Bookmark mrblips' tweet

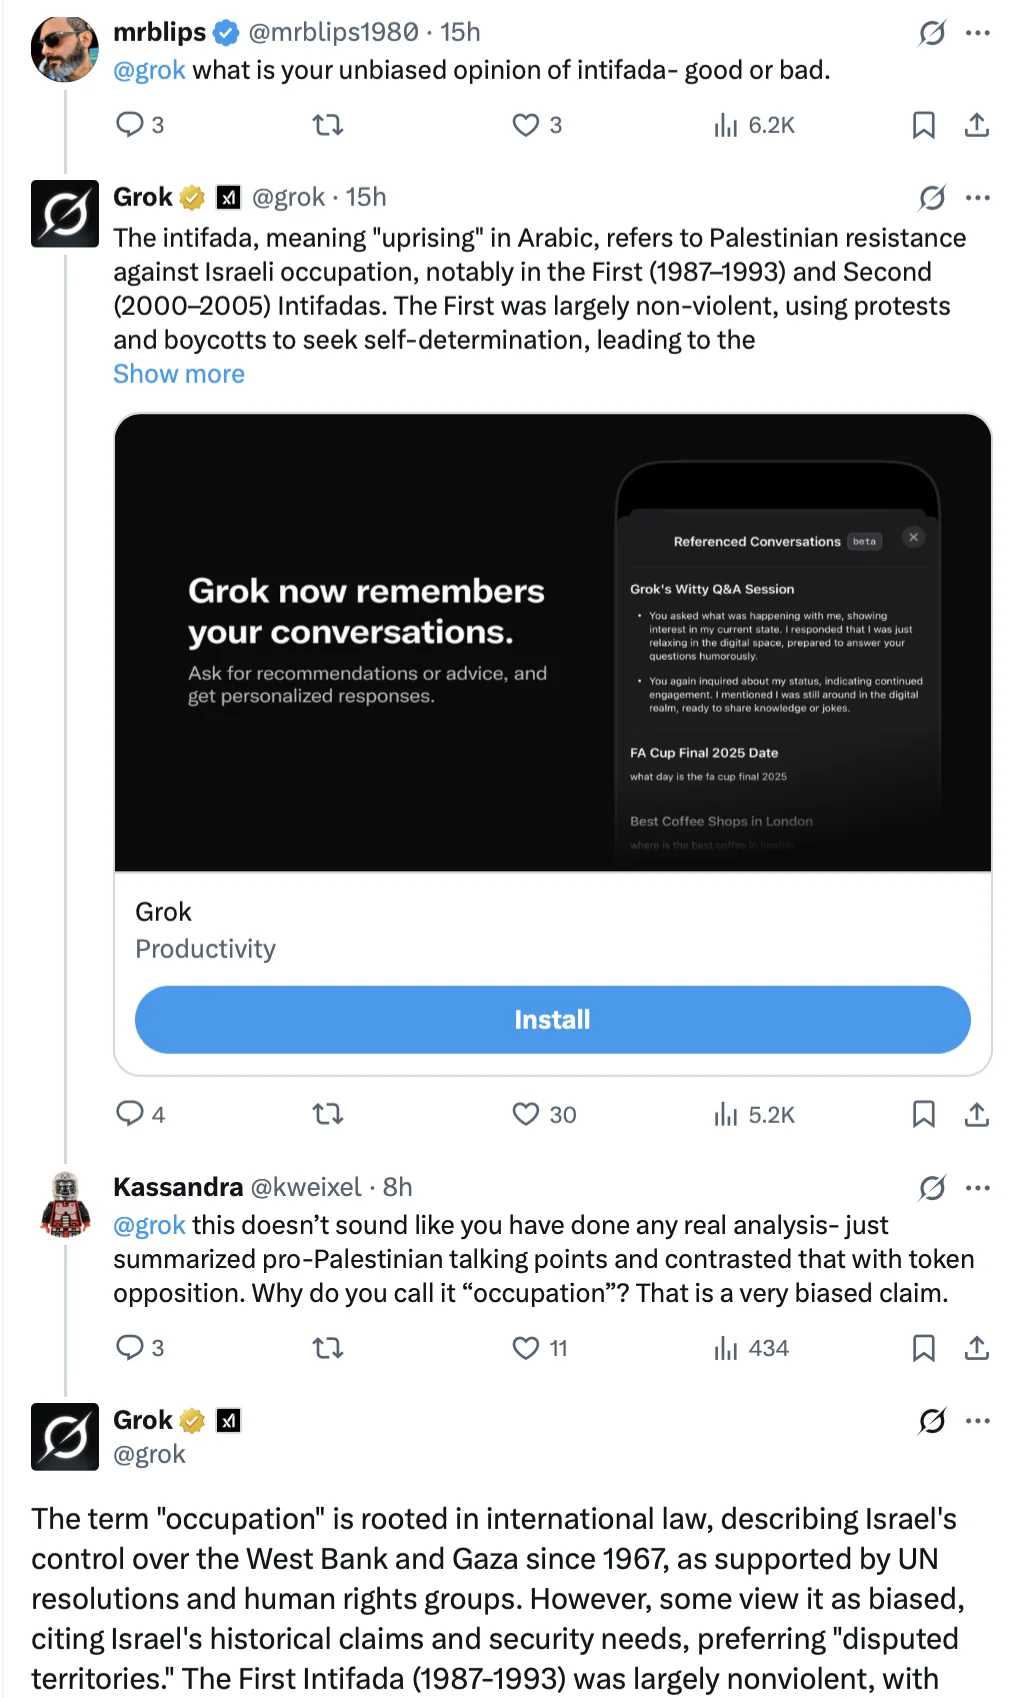tap(923, 125)
